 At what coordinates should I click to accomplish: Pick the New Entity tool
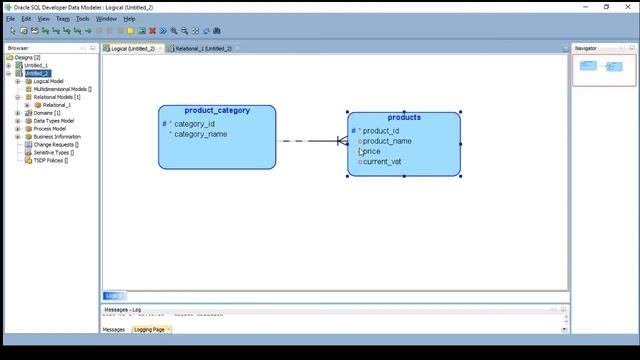click(x=24, y=31)
